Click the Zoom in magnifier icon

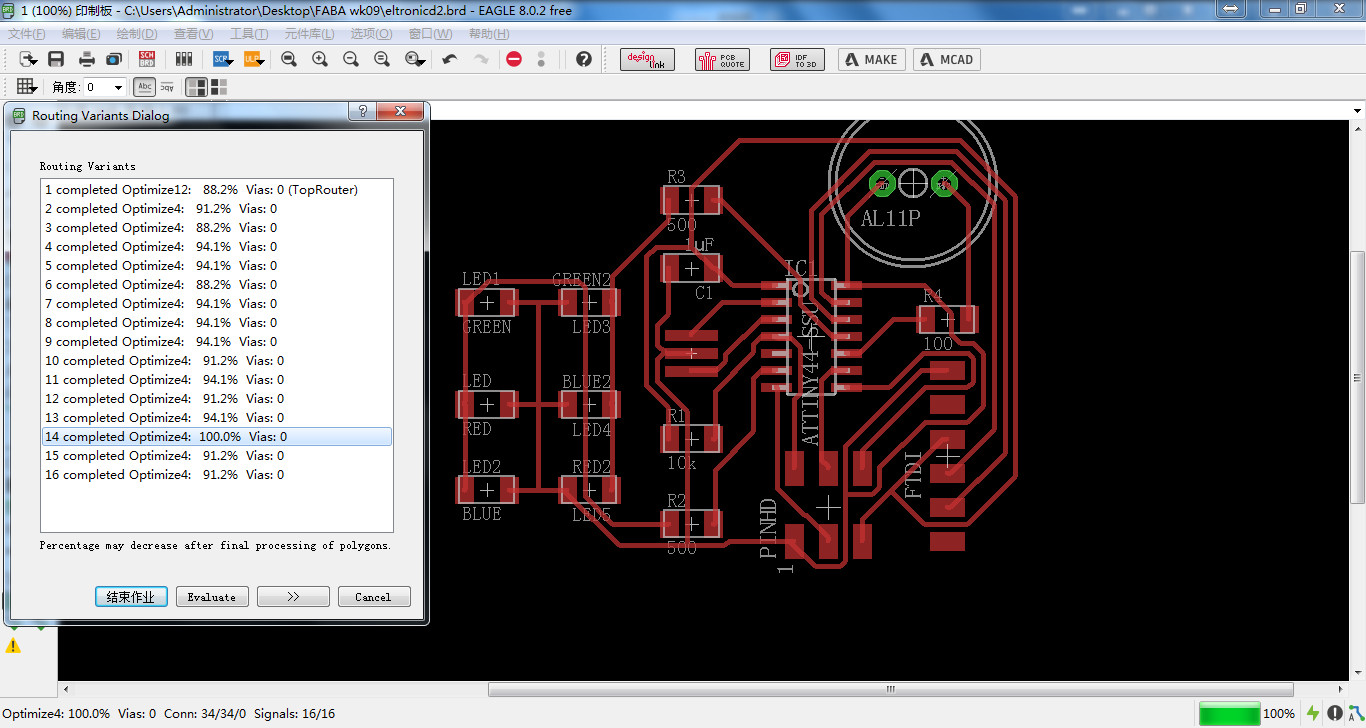(320, 59)
